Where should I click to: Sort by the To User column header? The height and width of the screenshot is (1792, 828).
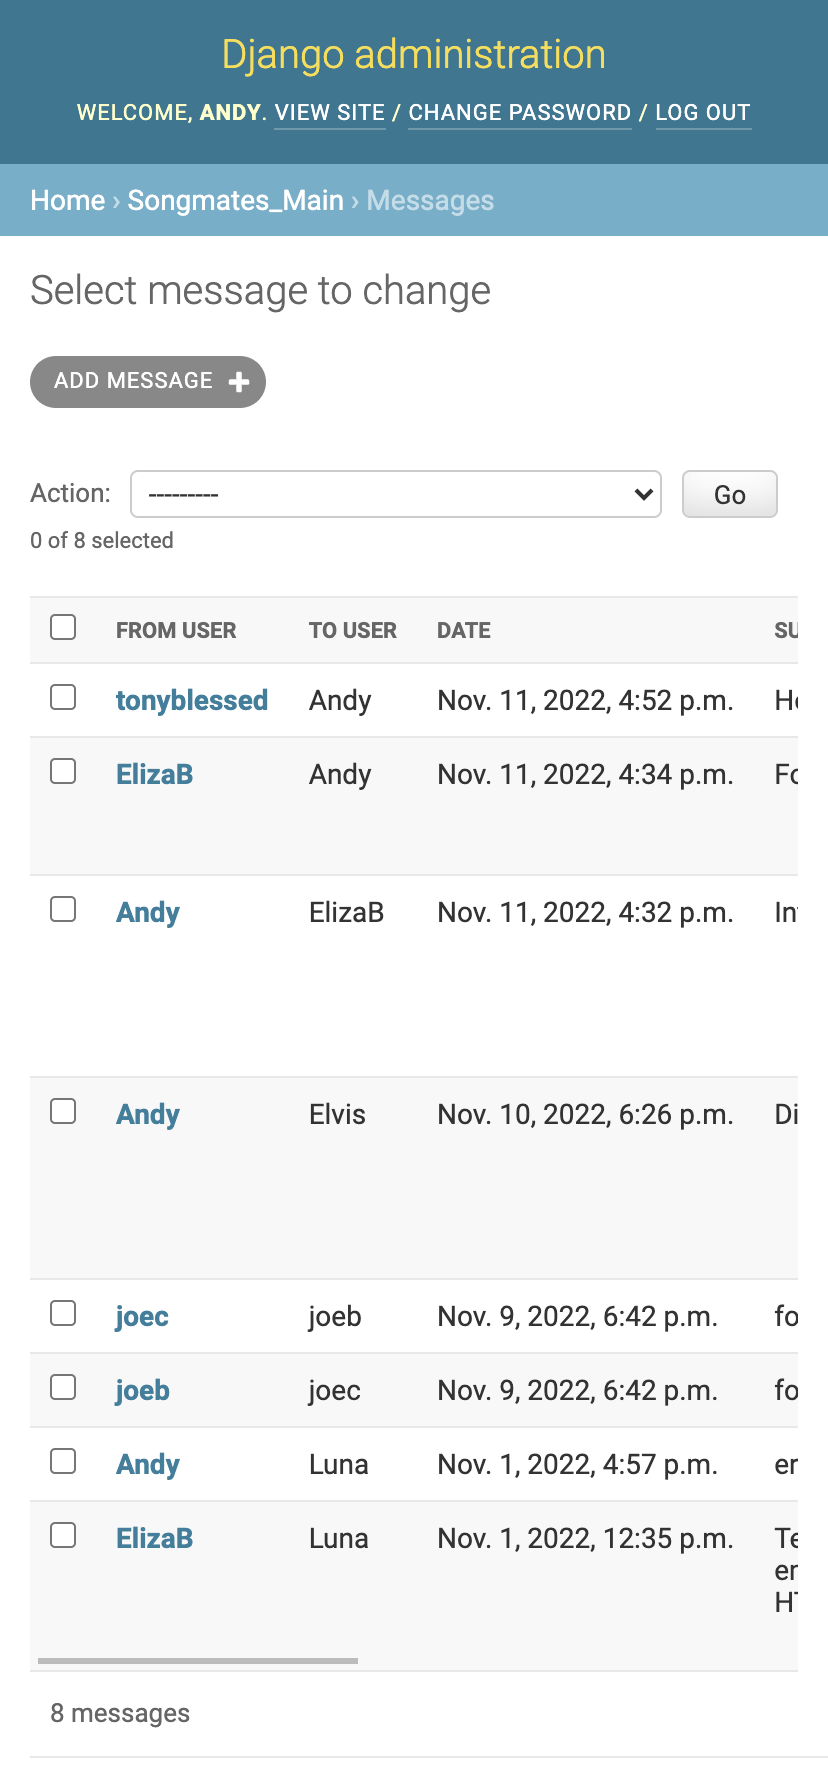(353, 630)
